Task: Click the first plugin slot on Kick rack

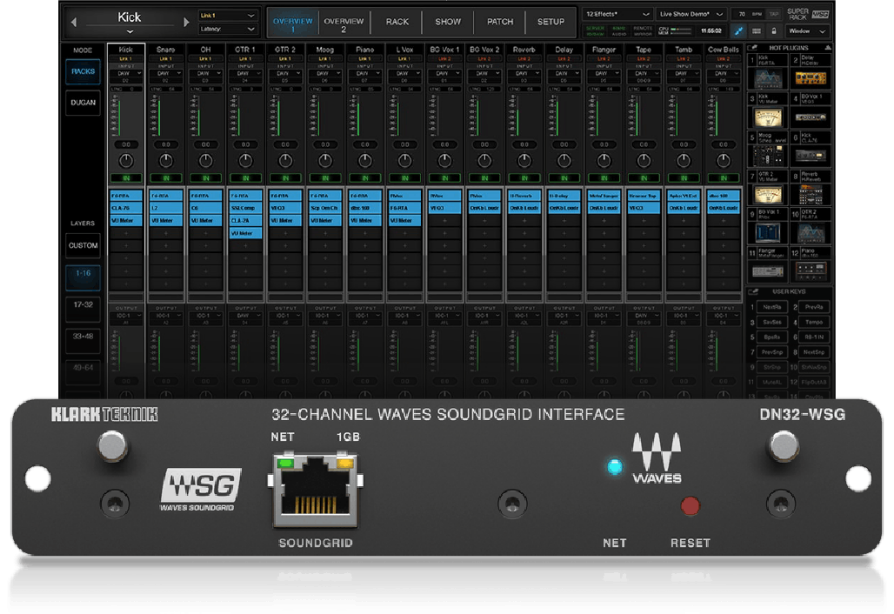Action: (126, 196)
